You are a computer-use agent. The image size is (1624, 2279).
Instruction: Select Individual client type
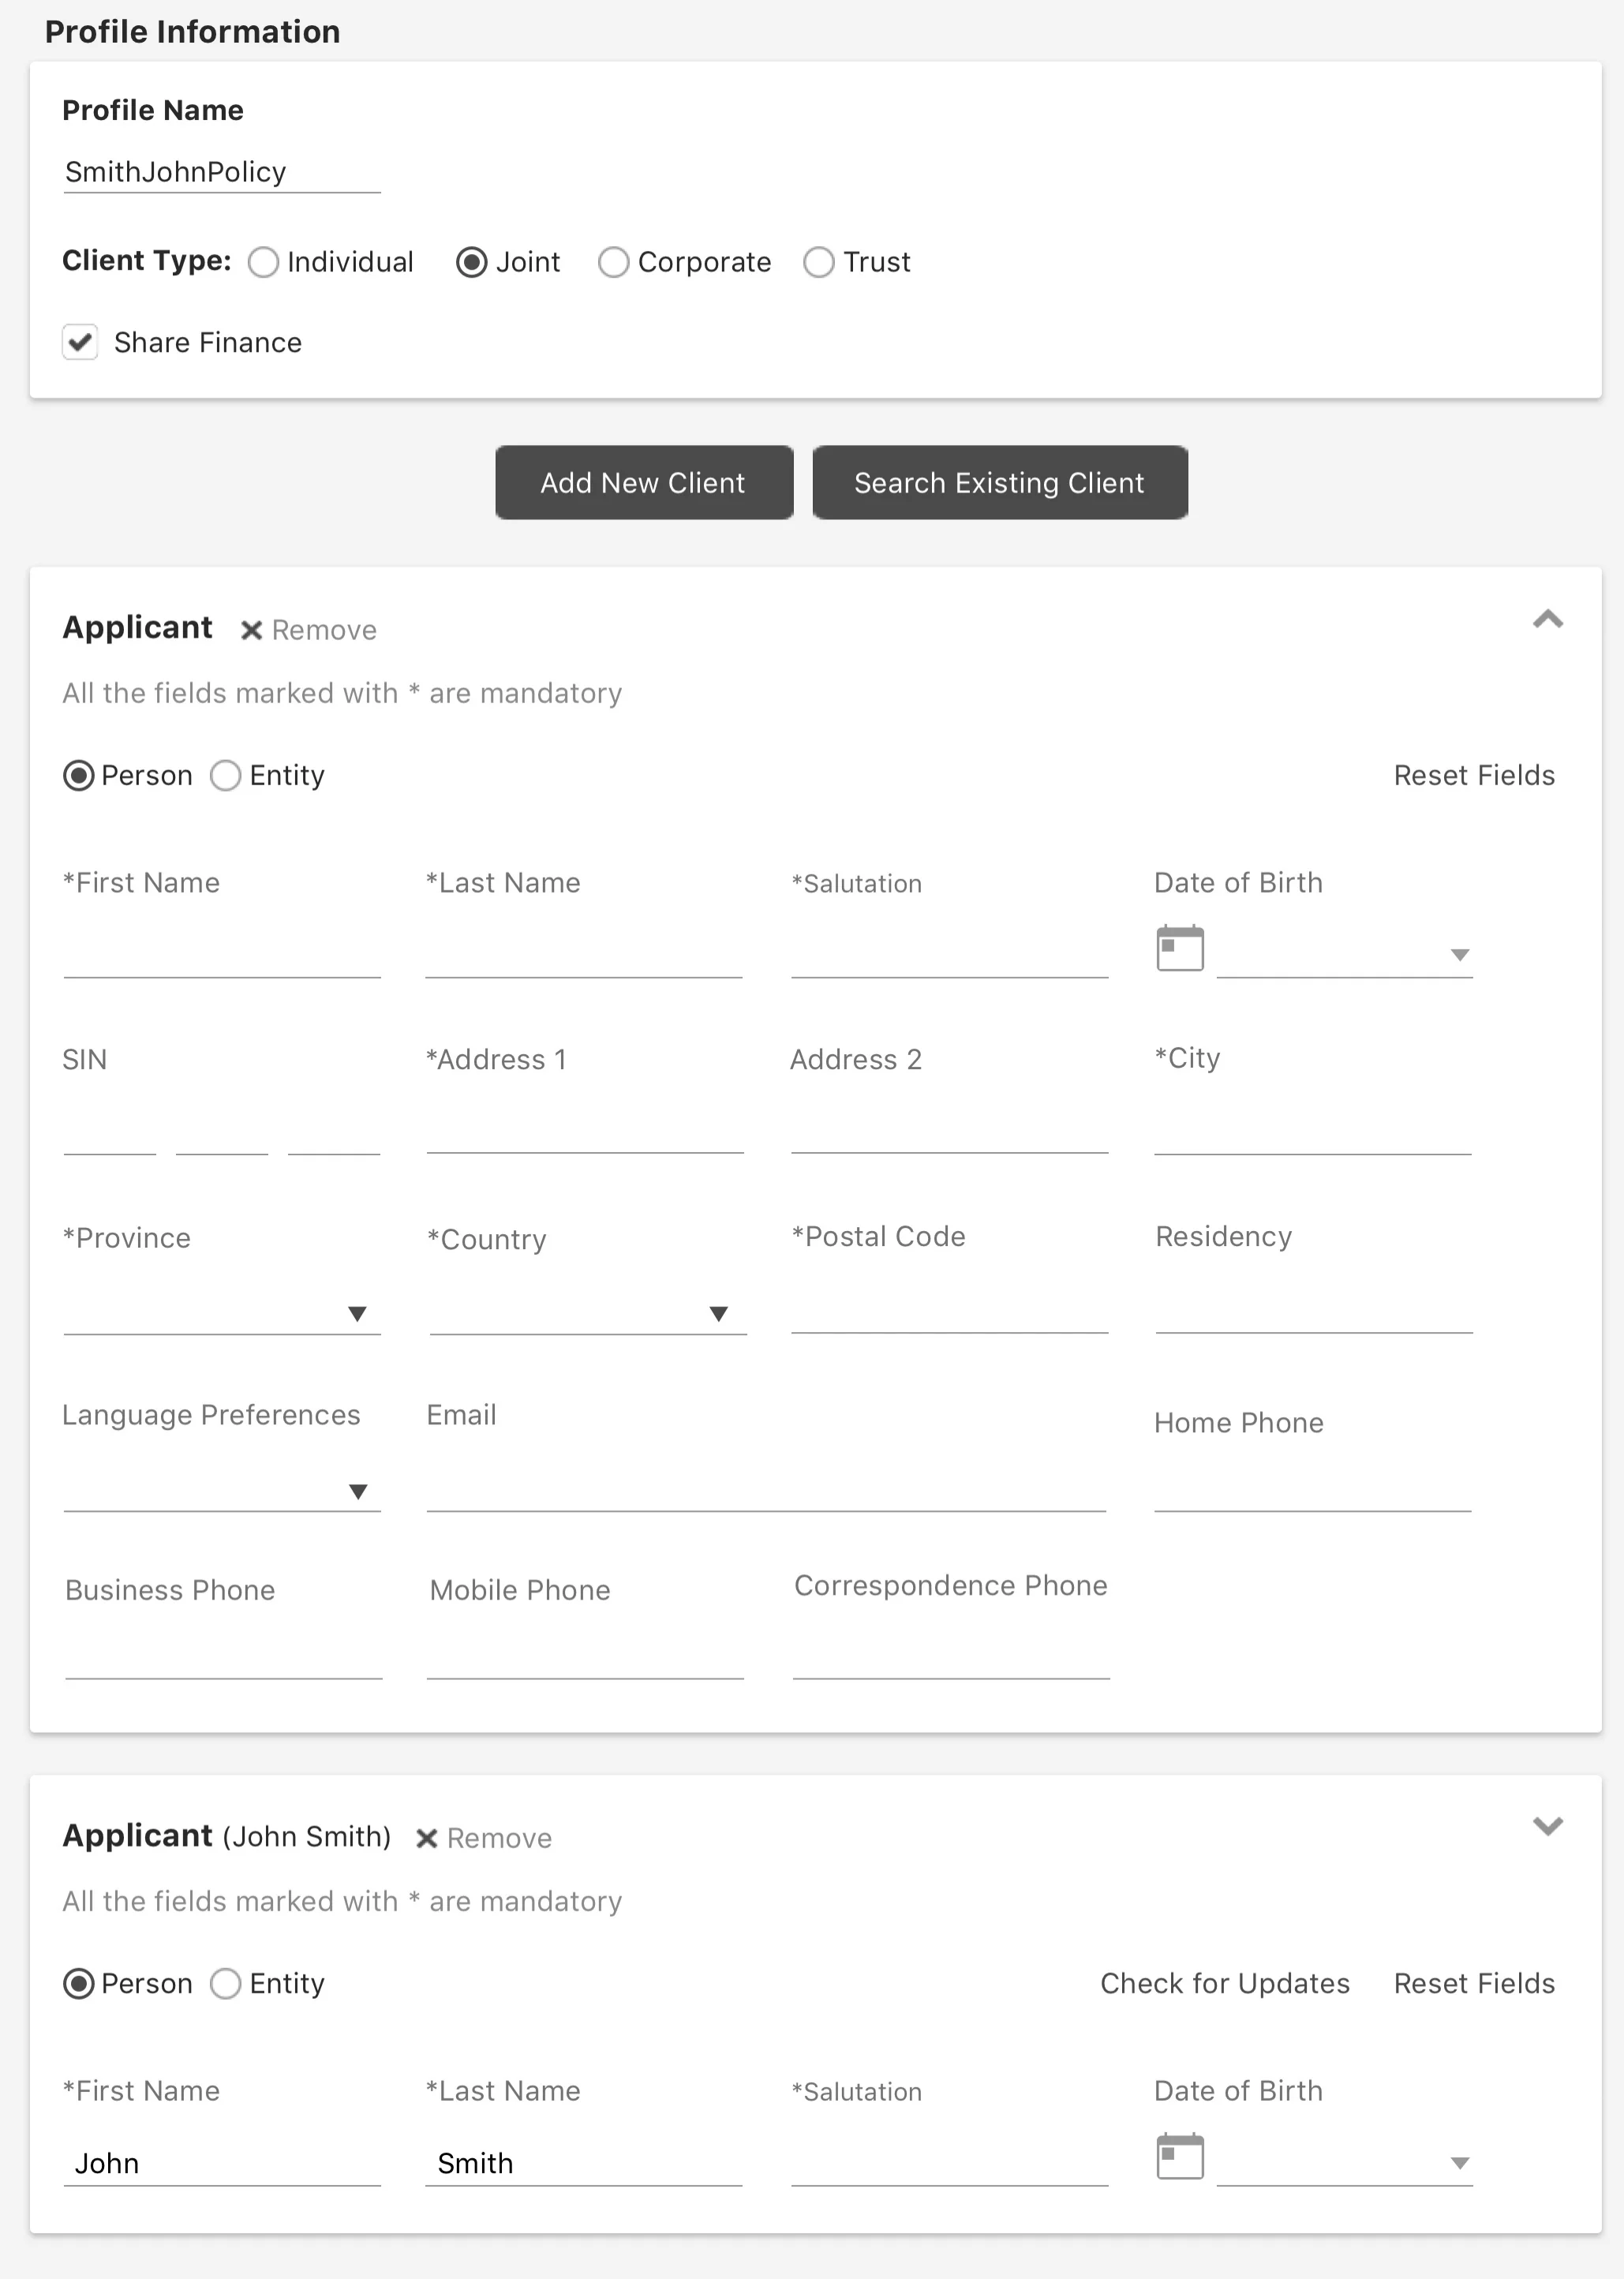pos(263,262)
